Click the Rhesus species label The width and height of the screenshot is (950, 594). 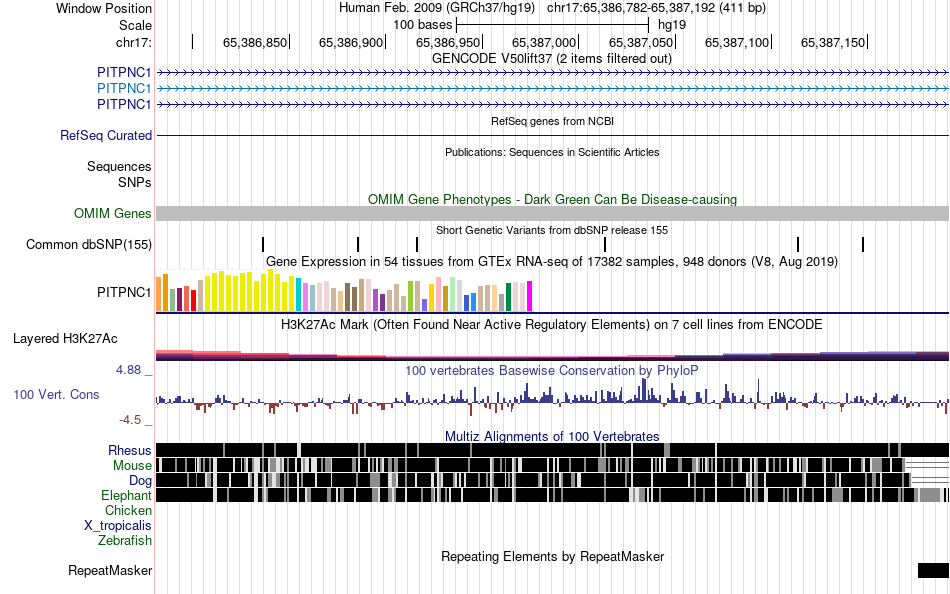coord(130,450)
